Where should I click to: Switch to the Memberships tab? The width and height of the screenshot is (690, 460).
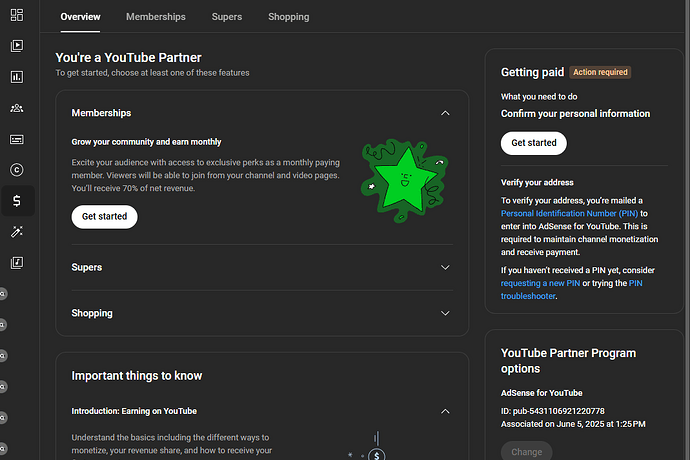click(155, 17)
